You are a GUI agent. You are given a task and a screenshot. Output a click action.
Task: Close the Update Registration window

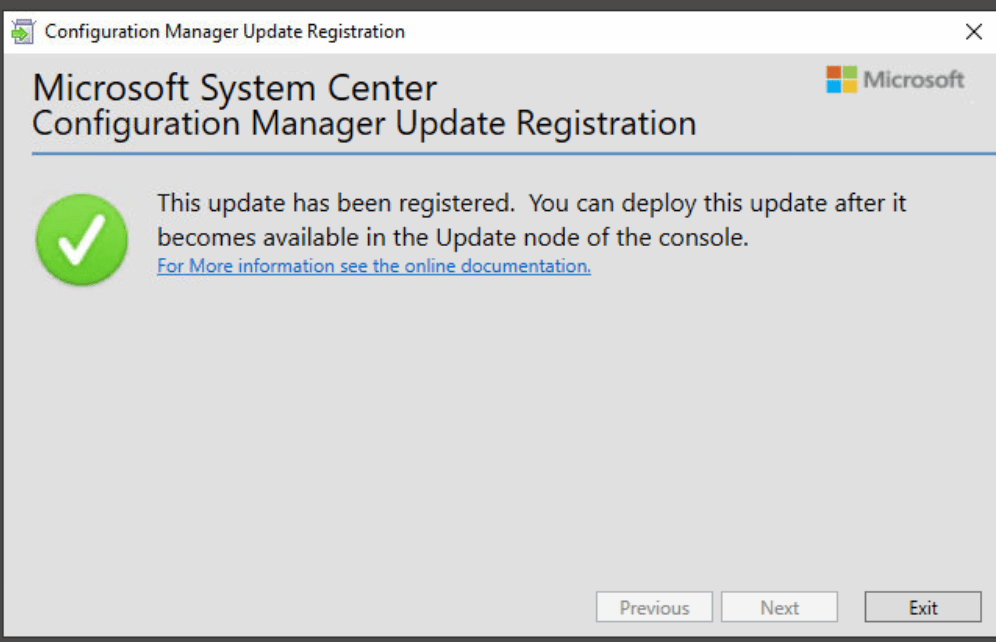point(973,32)
